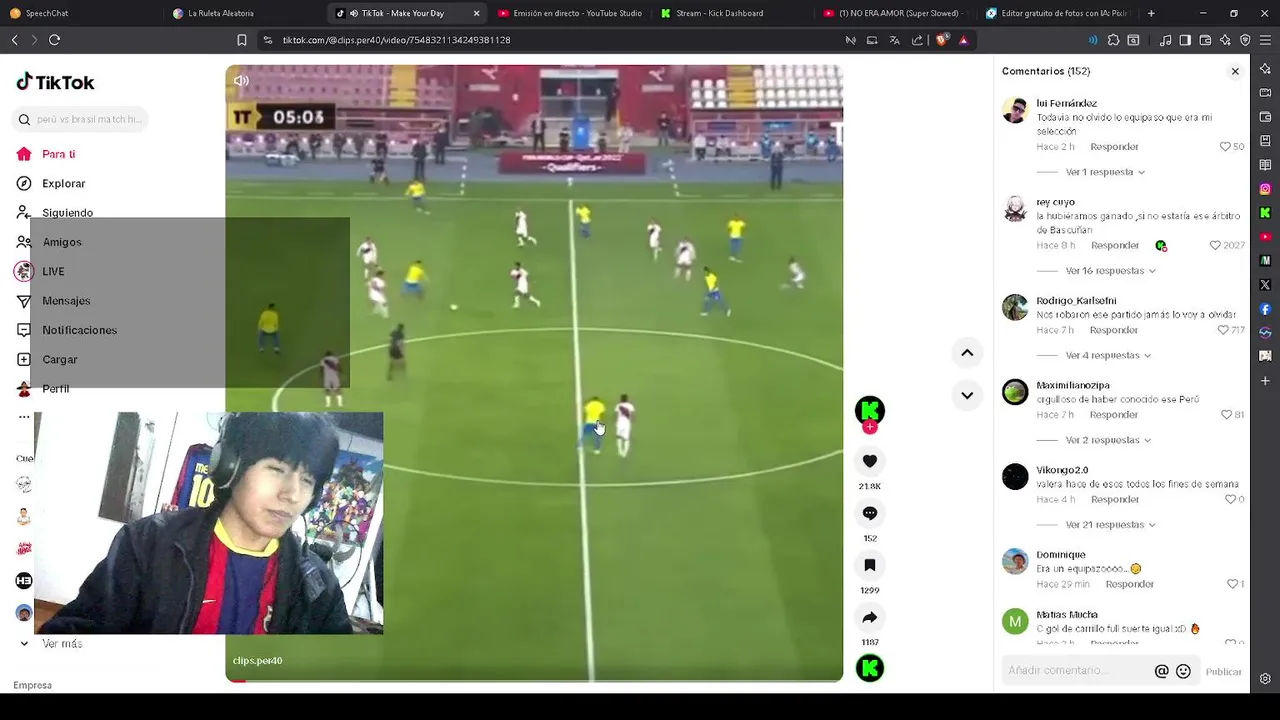The height and width of the screenshot is (720, 1280).
Task: Expand Ver 21 respuestas under Vikongo2.0
Action: 1110,524
